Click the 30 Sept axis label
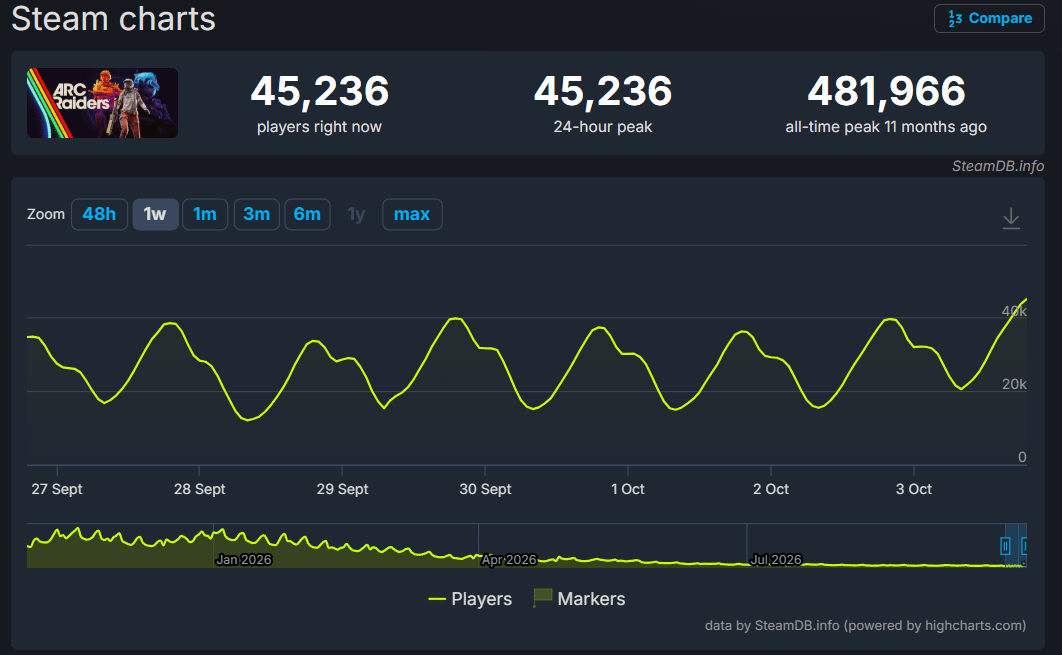The image size is (1062, 655). (485, 489)
